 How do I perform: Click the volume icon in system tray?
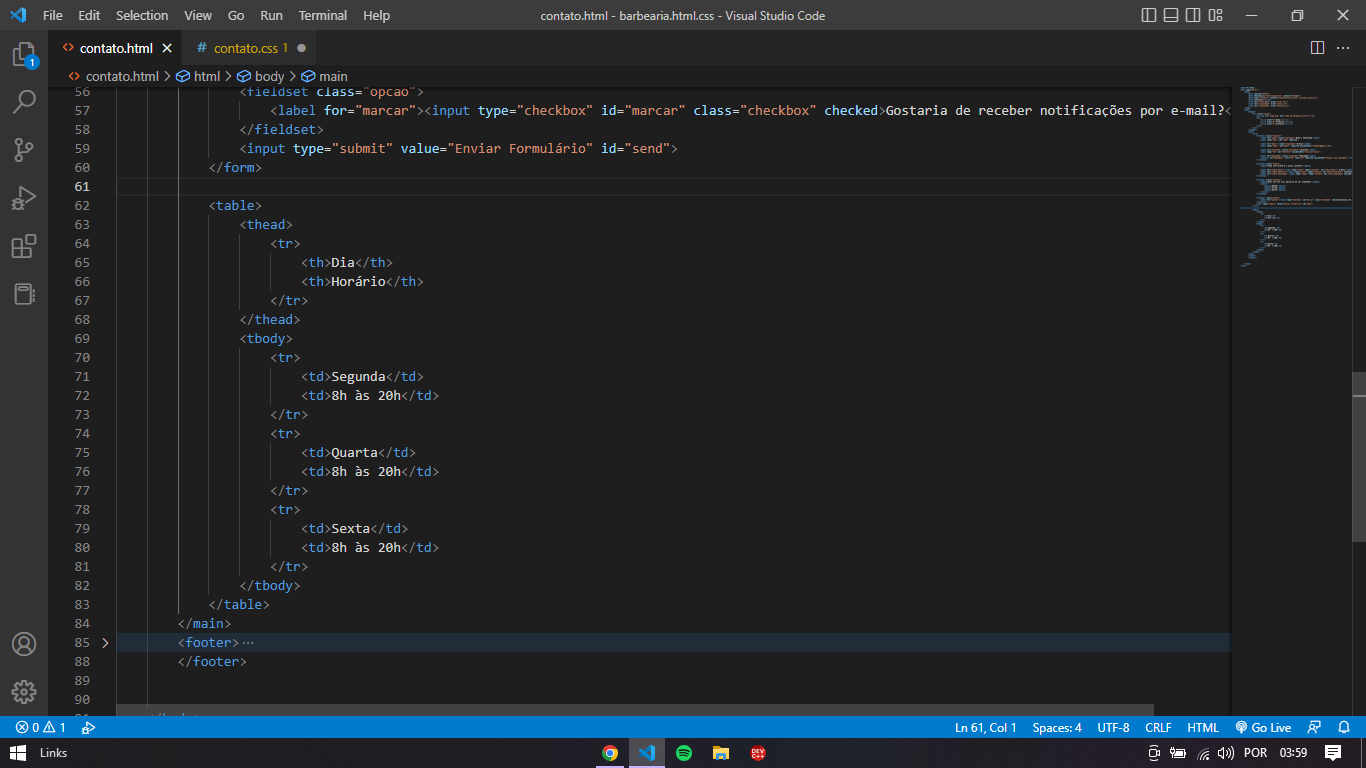1225,753
